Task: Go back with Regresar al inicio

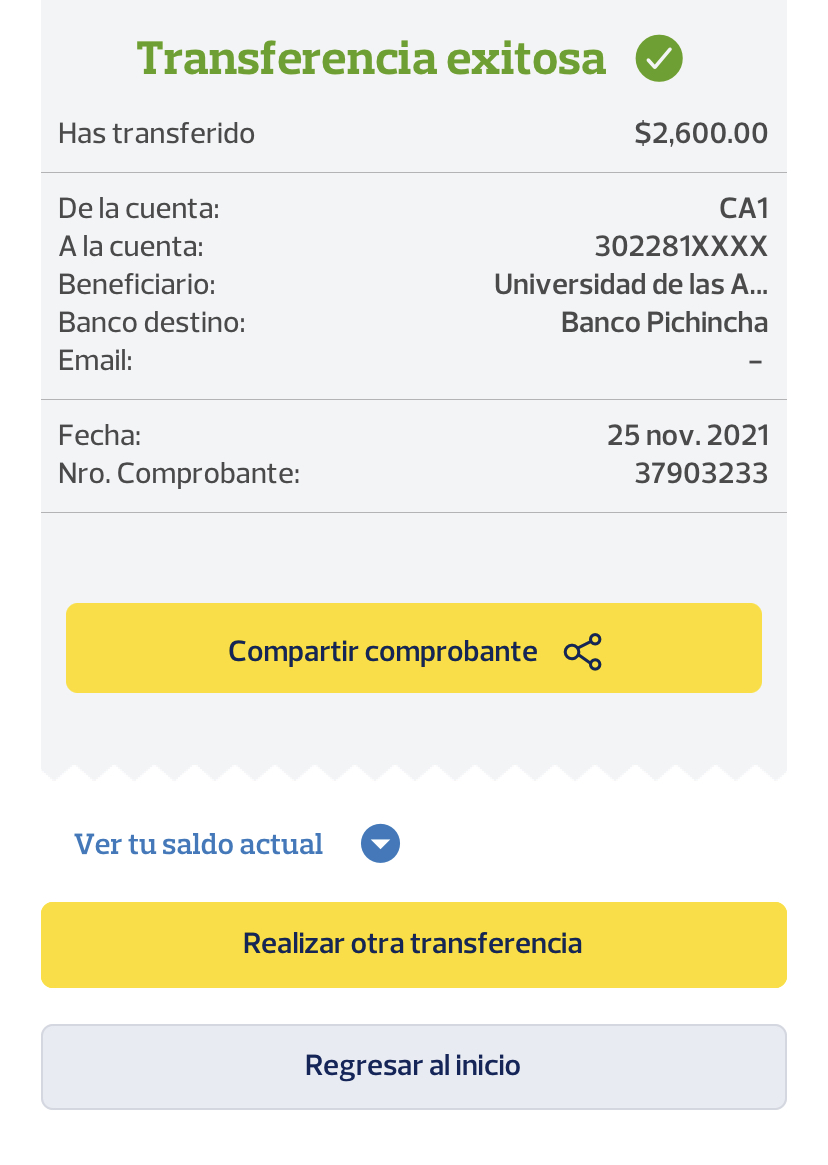Action: 413,1066
